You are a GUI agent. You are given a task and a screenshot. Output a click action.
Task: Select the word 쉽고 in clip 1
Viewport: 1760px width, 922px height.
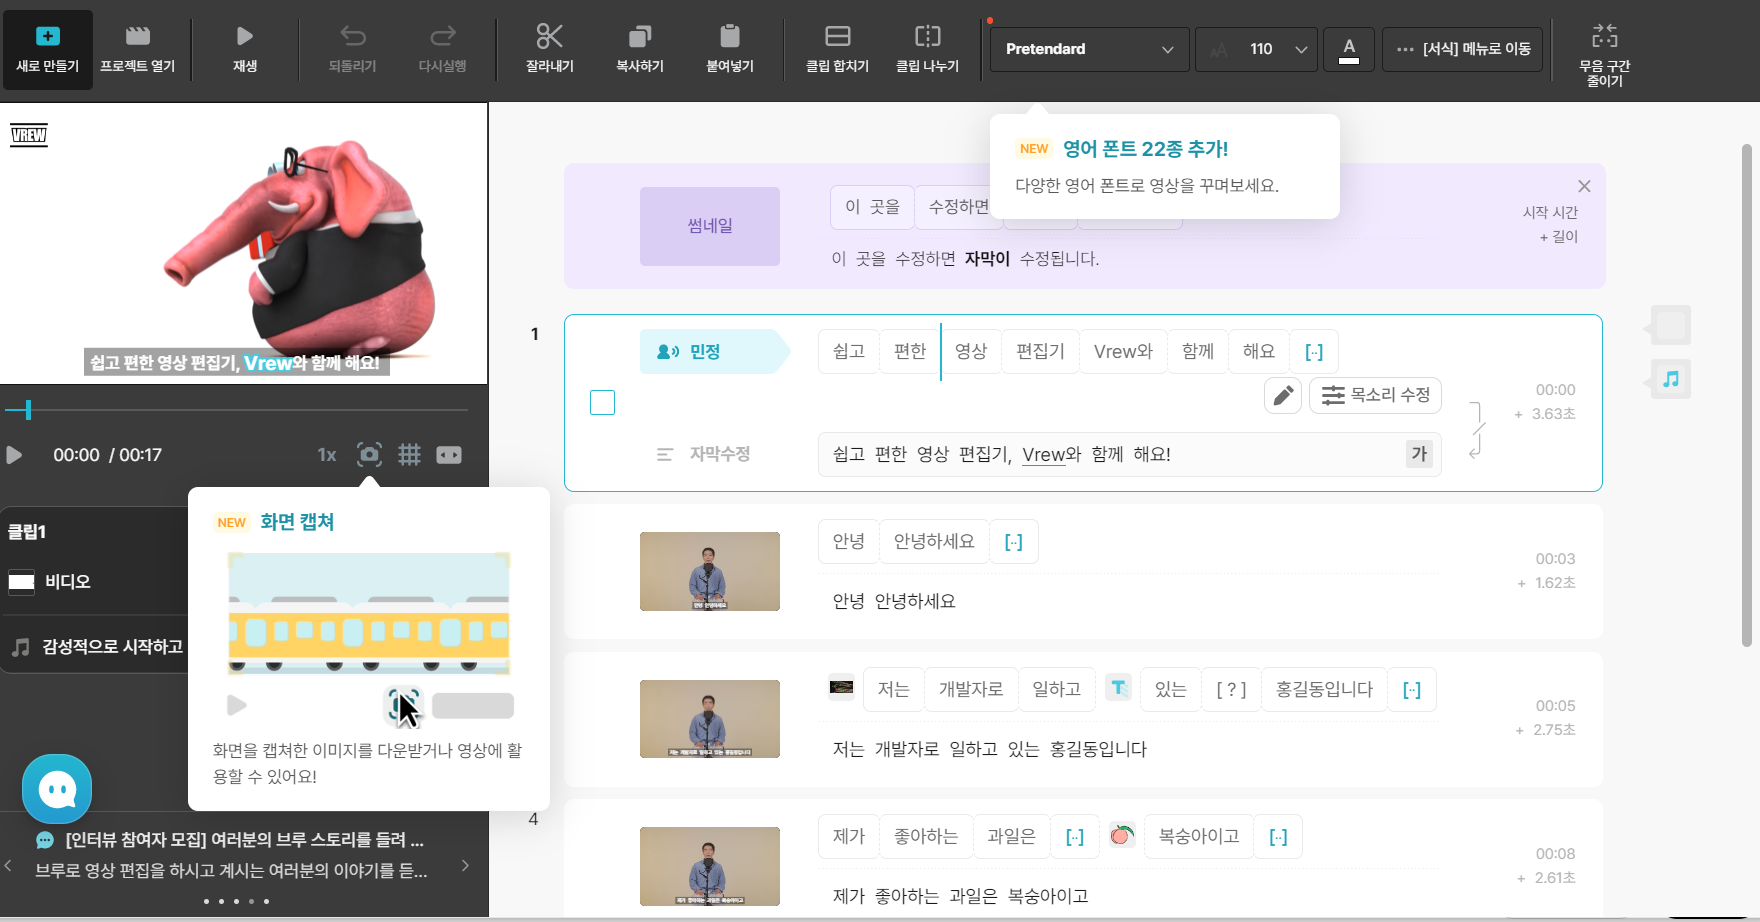(849, 351)
